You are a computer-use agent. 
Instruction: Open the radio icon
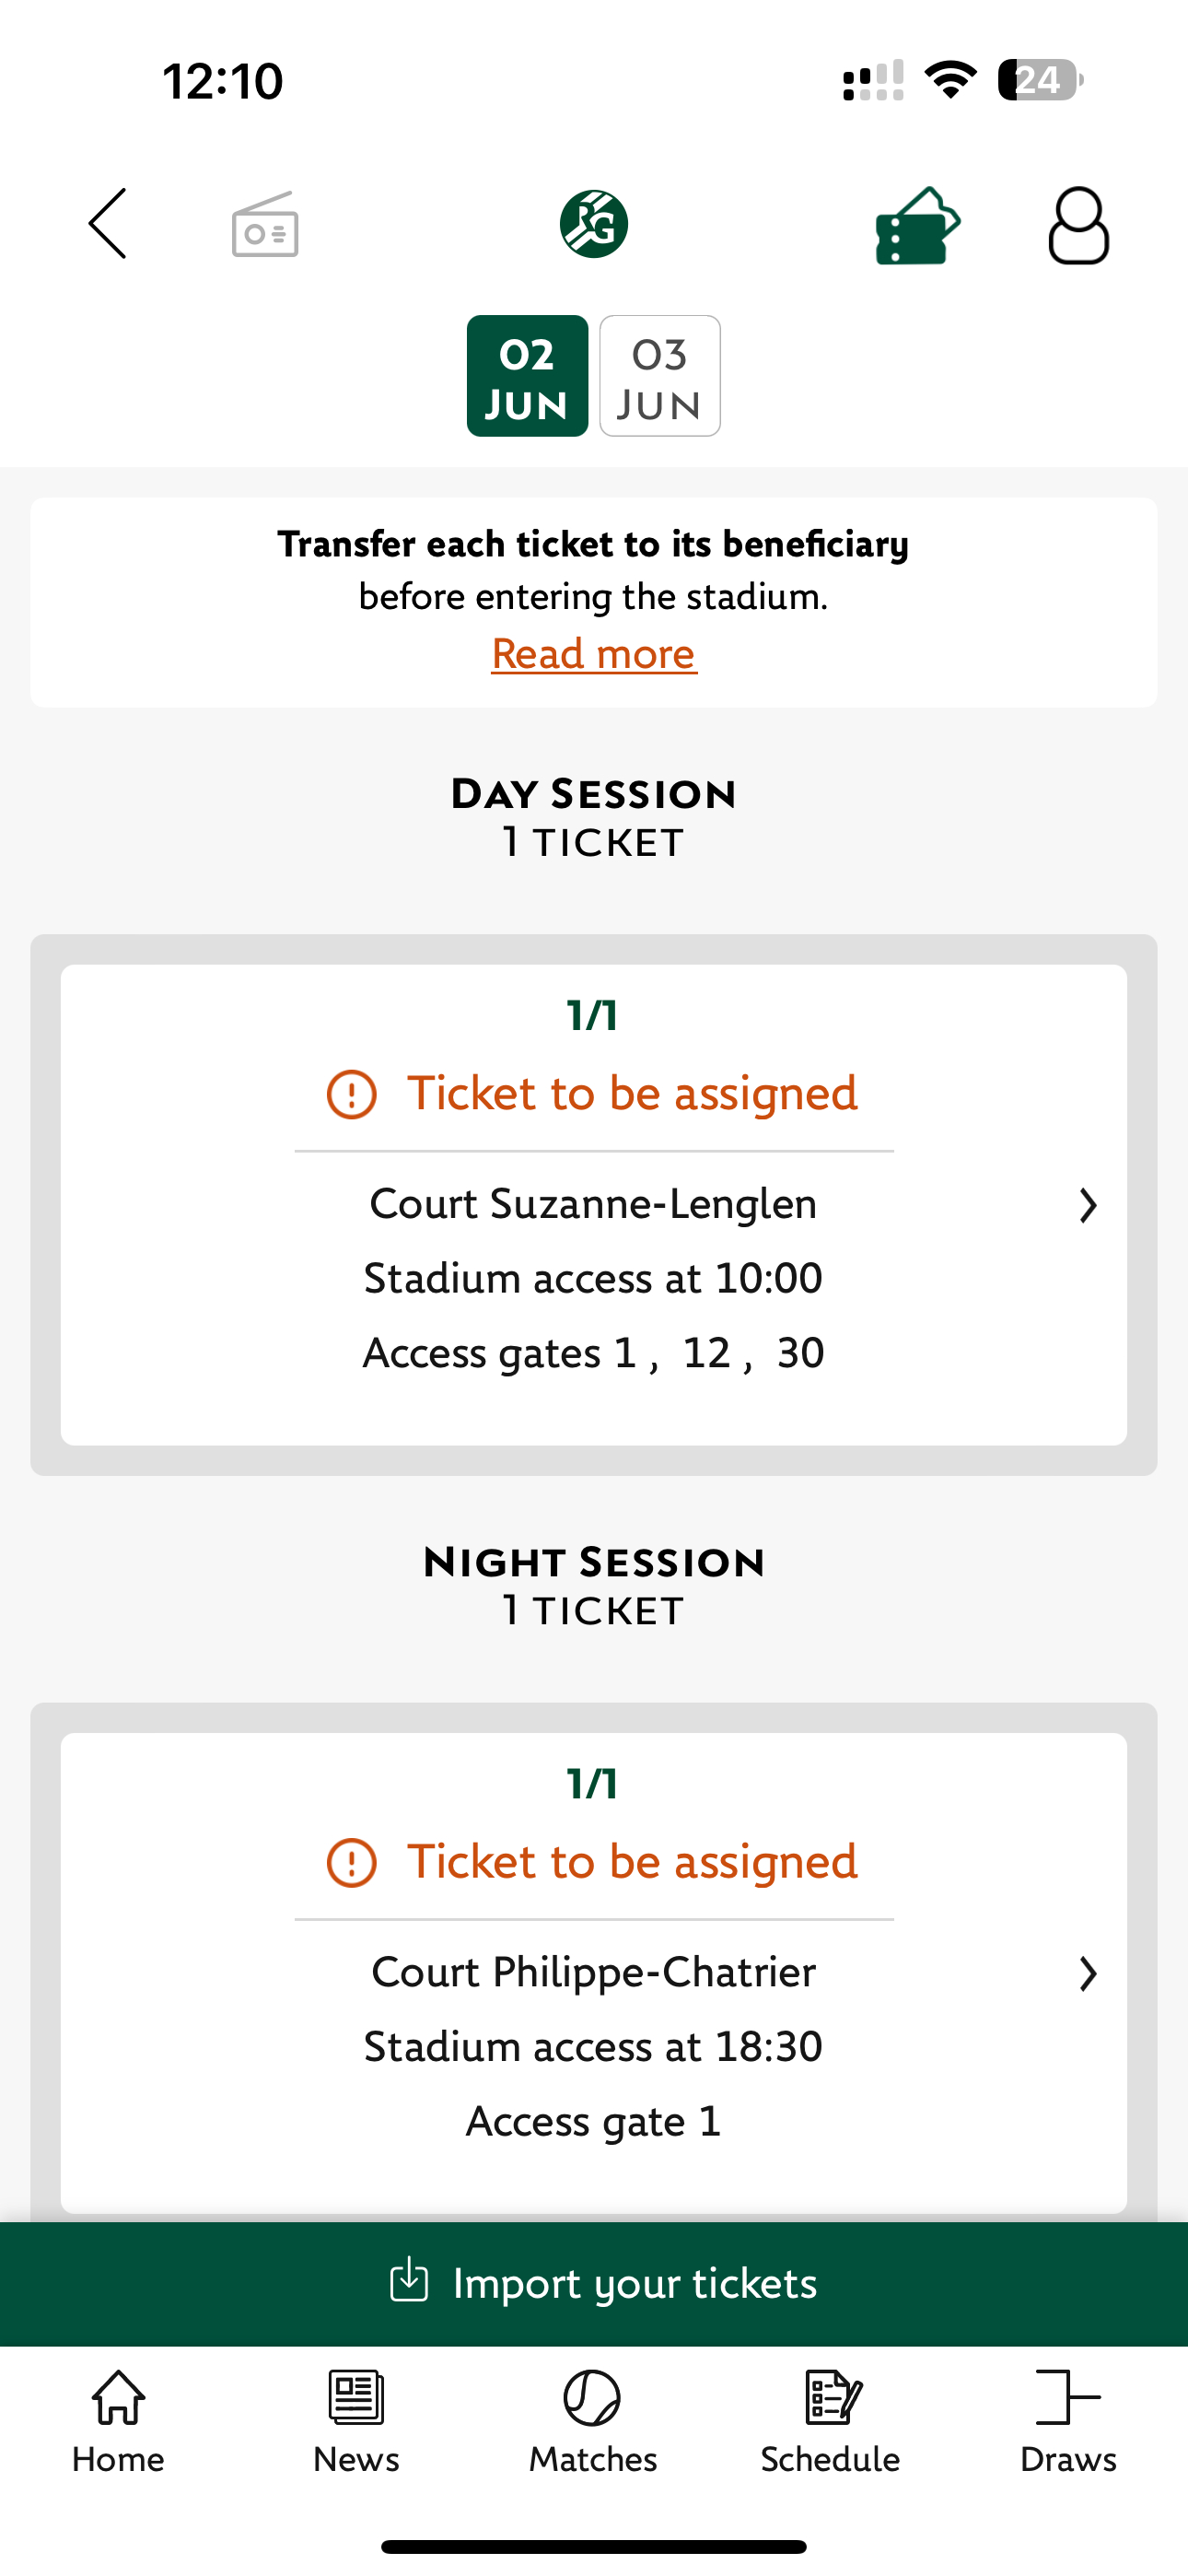point(265,224)
